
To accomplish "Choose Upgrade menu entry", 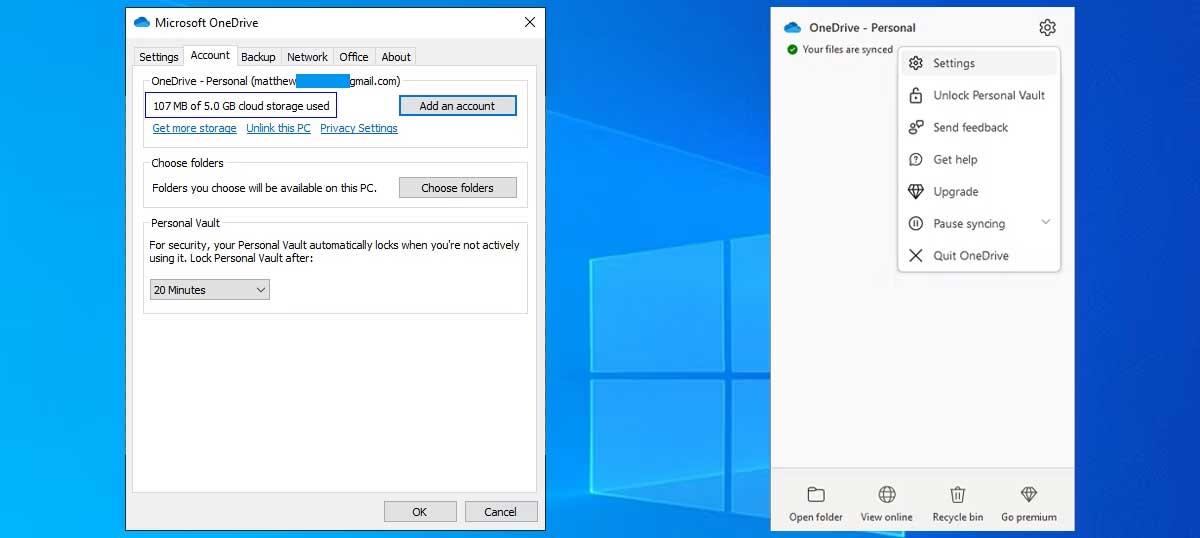I will click(979, 191).
